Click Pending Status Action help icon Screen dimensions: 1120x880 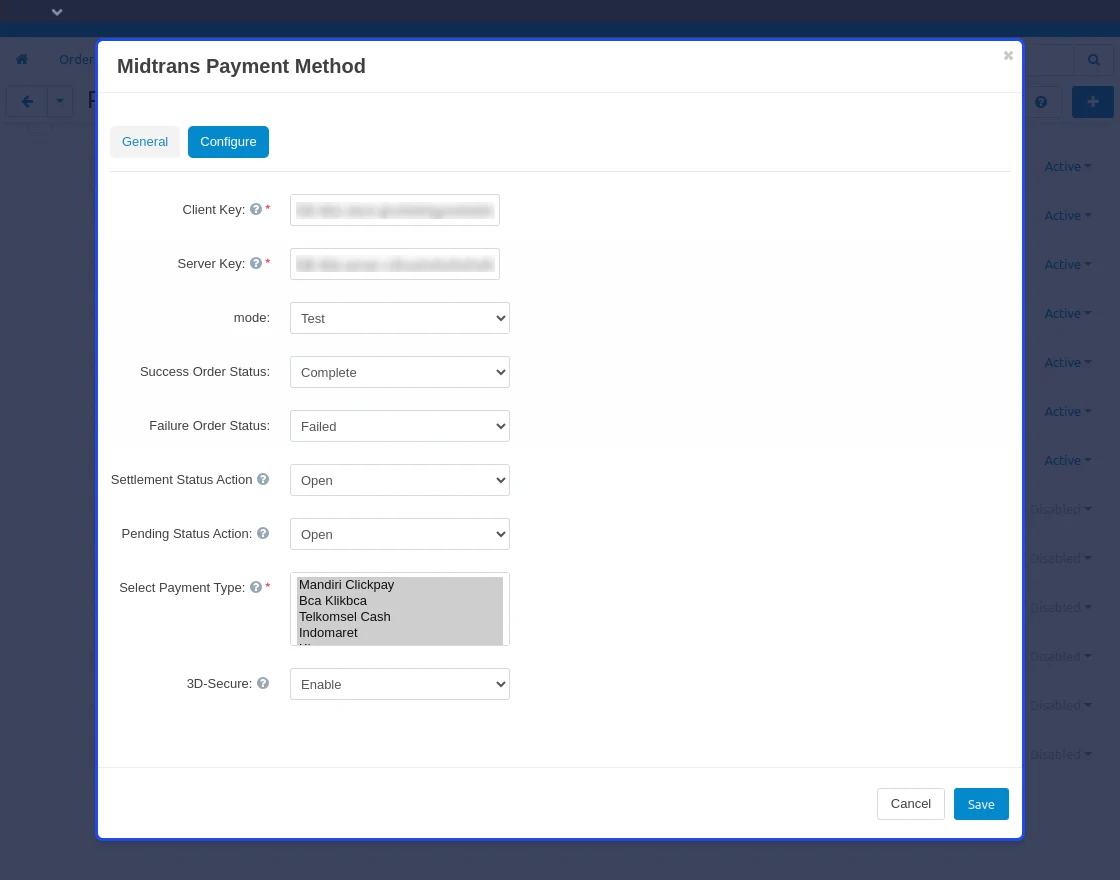(263, 534)
